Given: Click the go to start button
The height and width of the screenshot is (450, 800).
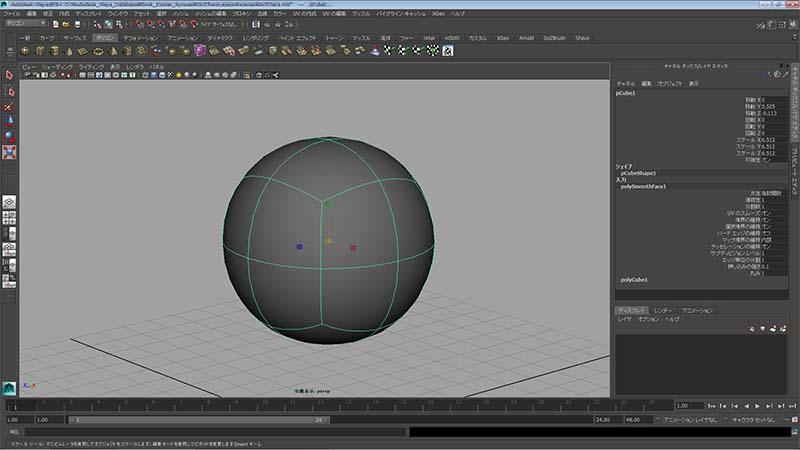Looking at the screenshot, I should click(711, 406).
